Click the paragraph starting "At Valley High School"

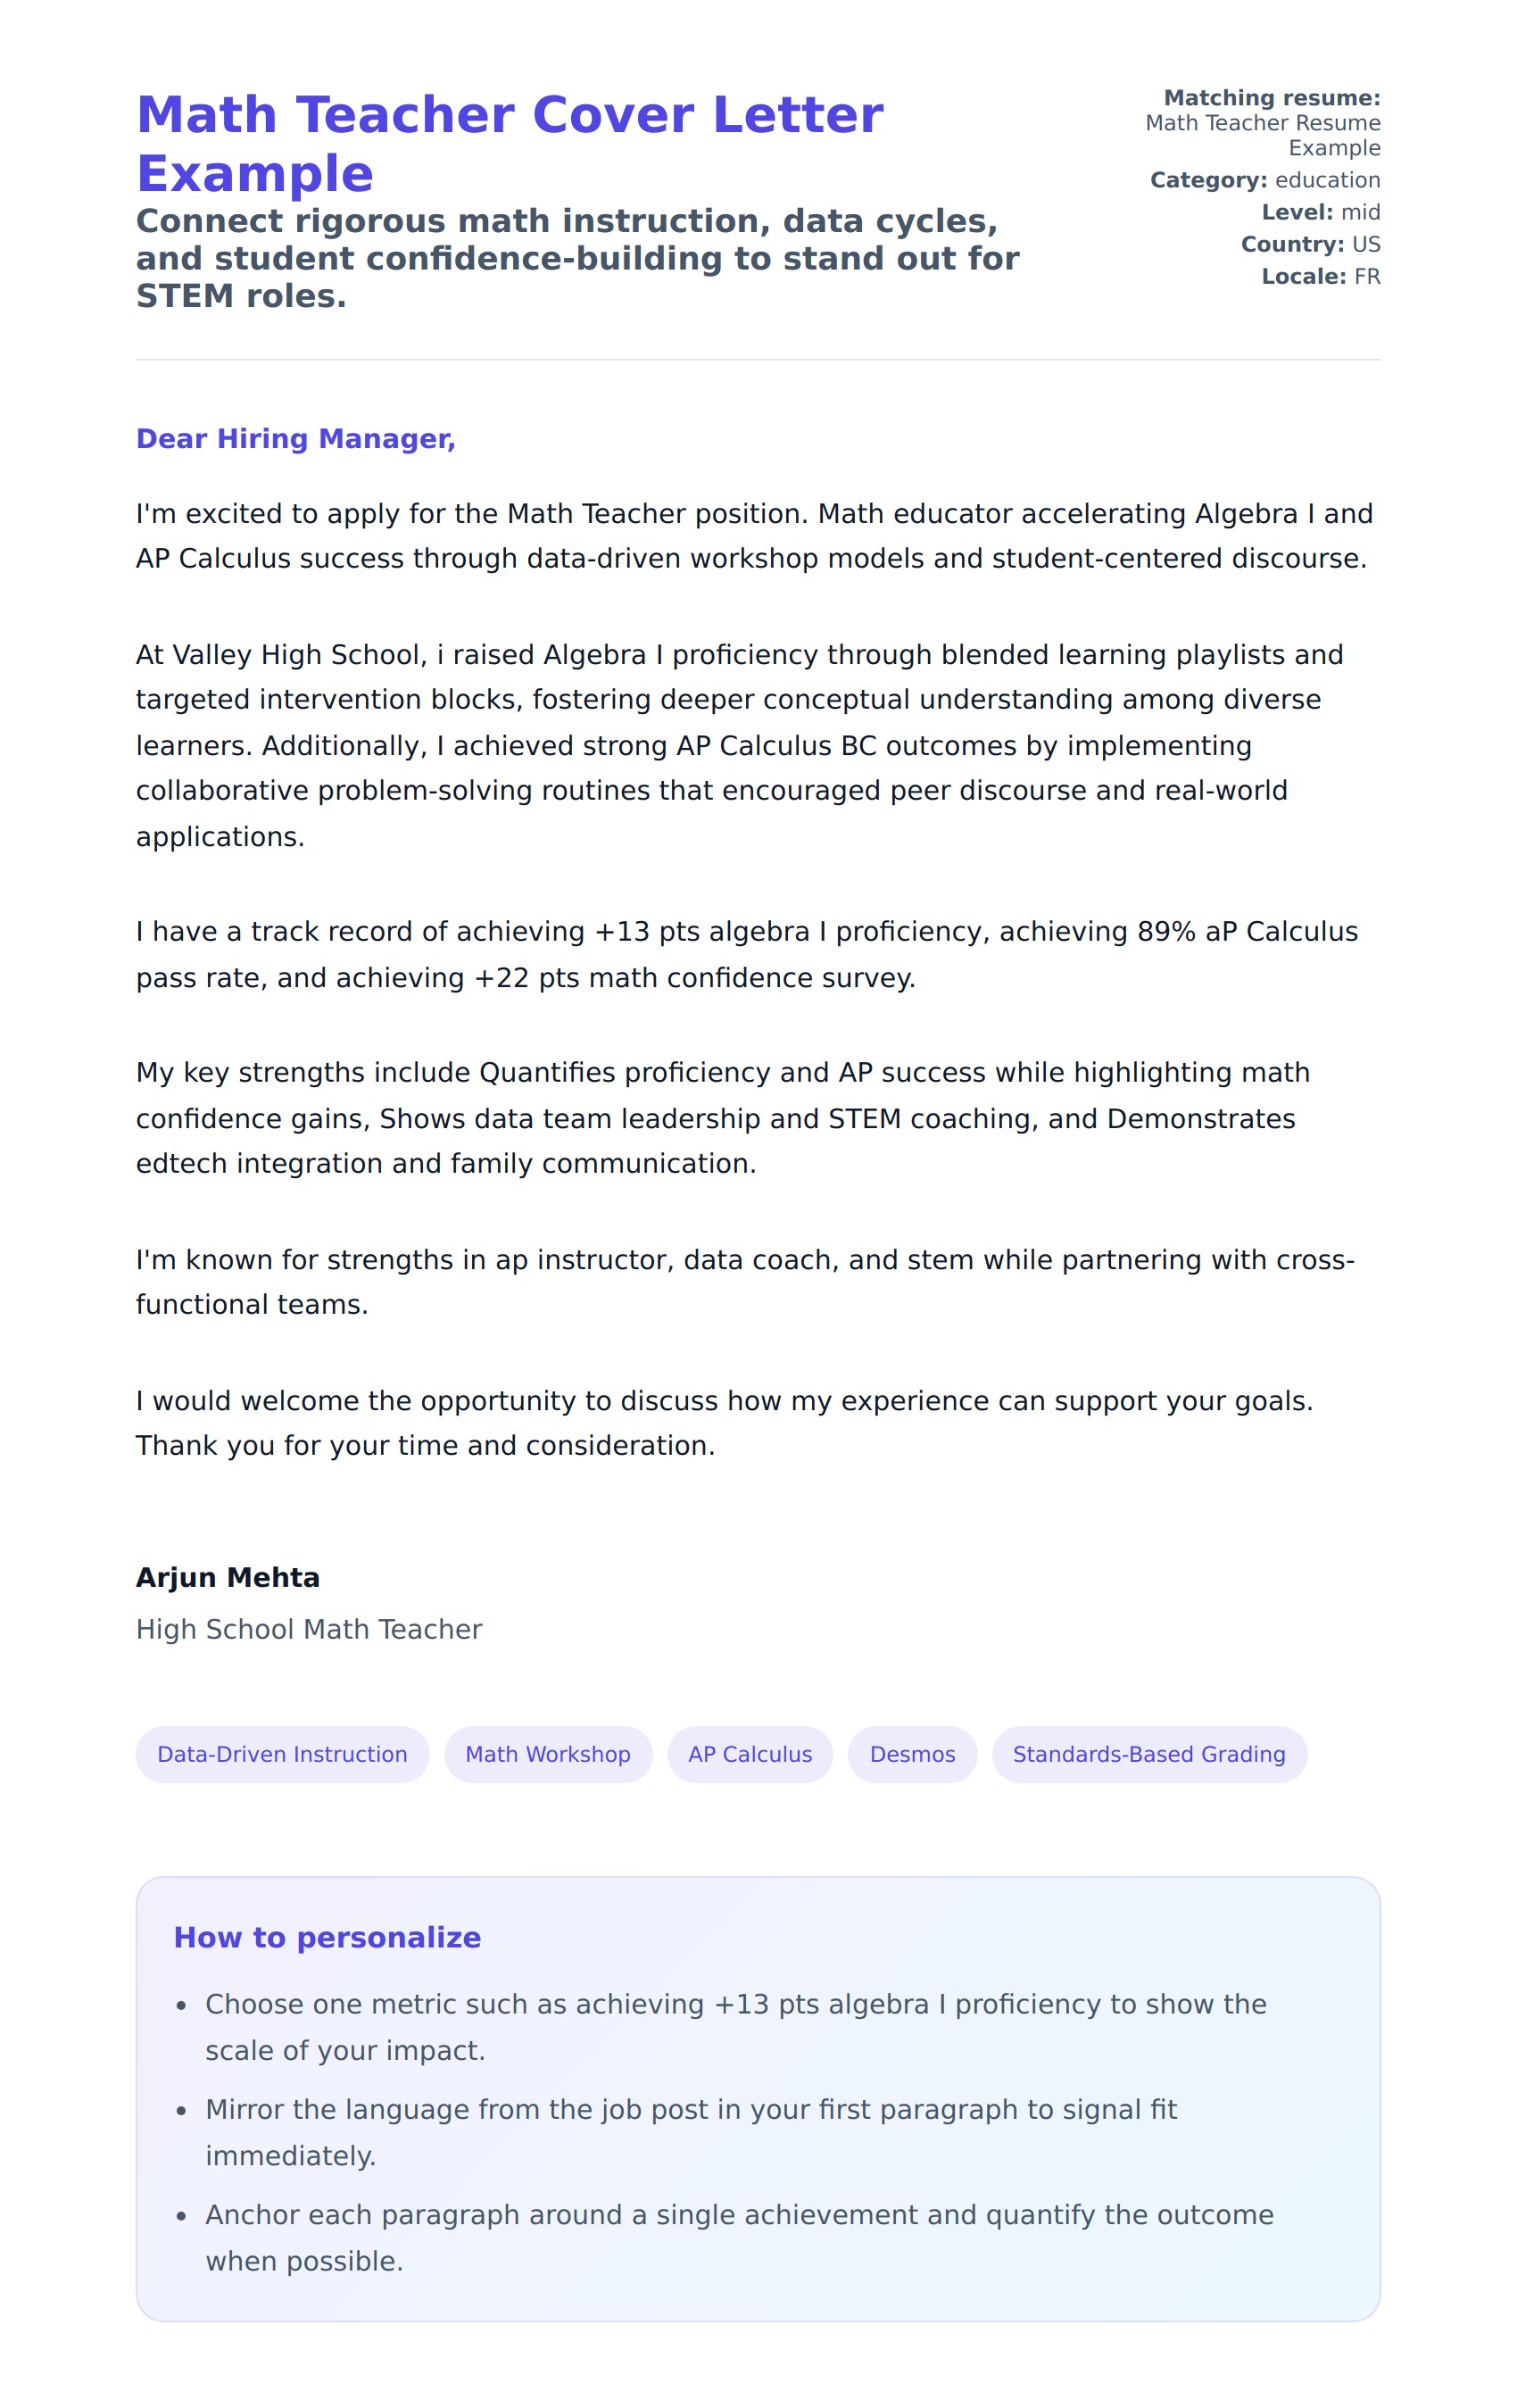click(x=740, y=745)
